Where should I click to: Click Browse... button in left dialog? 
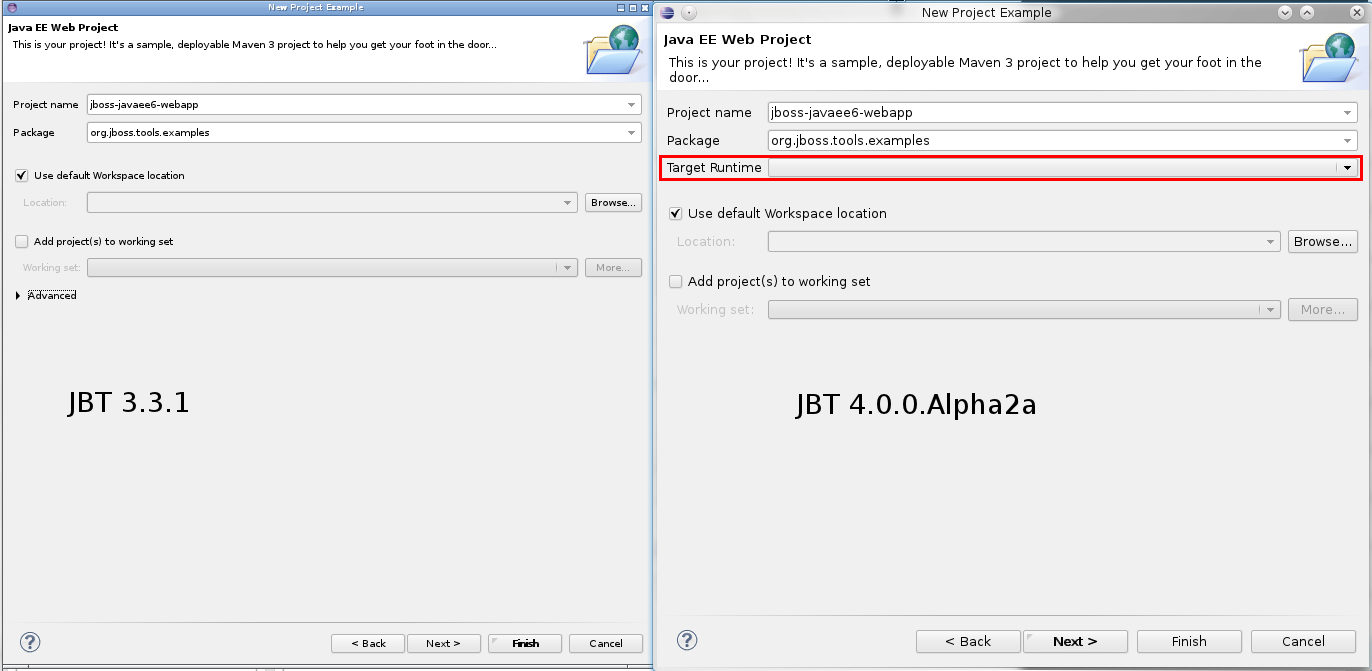pos(613,202)
